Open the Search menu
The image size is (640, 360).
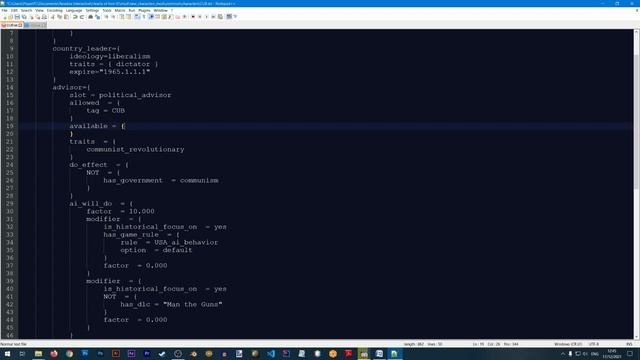tap(27, 11)
